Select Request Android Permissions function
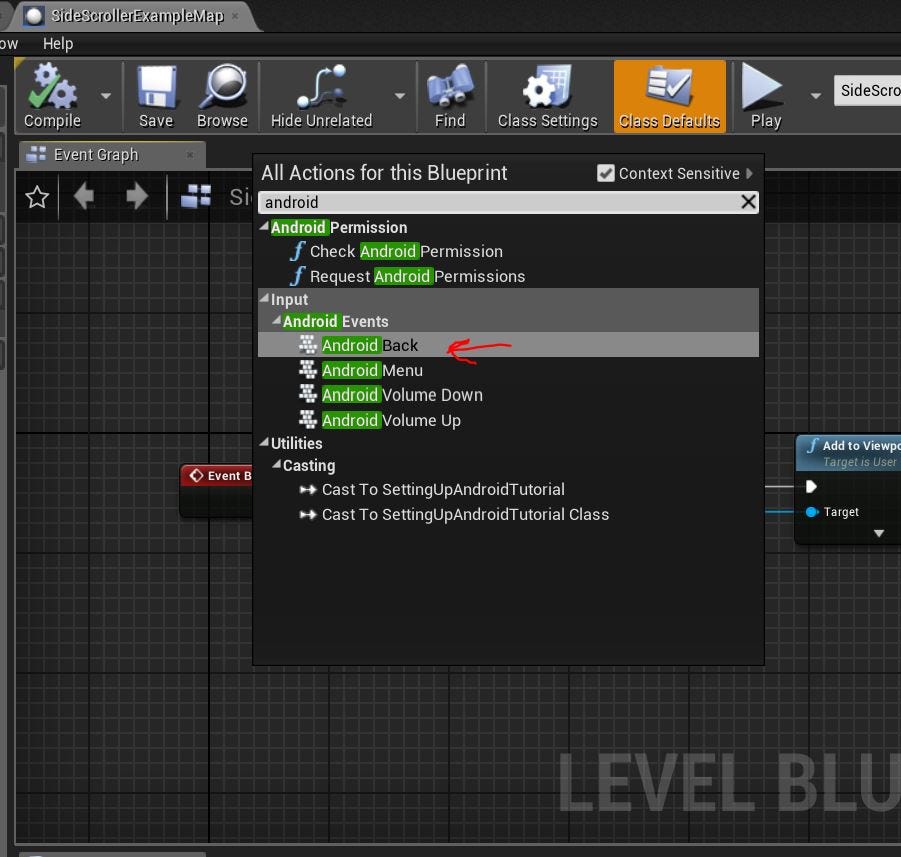The width and height of the screenshot is (901, 857). tap(417, 276)
